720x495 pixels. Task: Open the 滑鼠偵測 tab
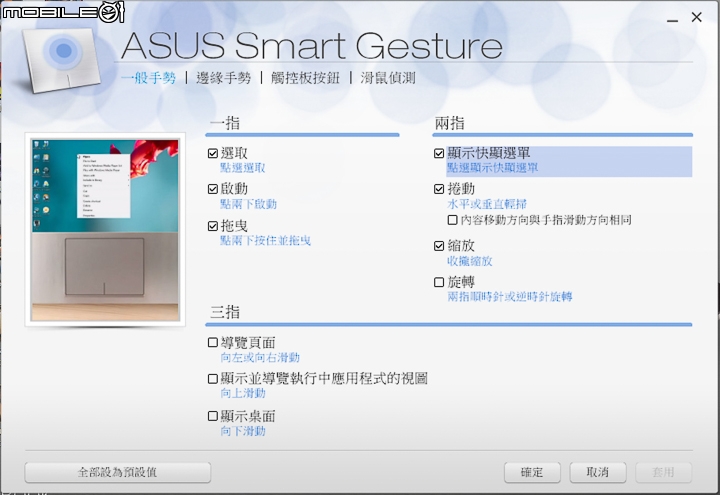coord(388,78)
